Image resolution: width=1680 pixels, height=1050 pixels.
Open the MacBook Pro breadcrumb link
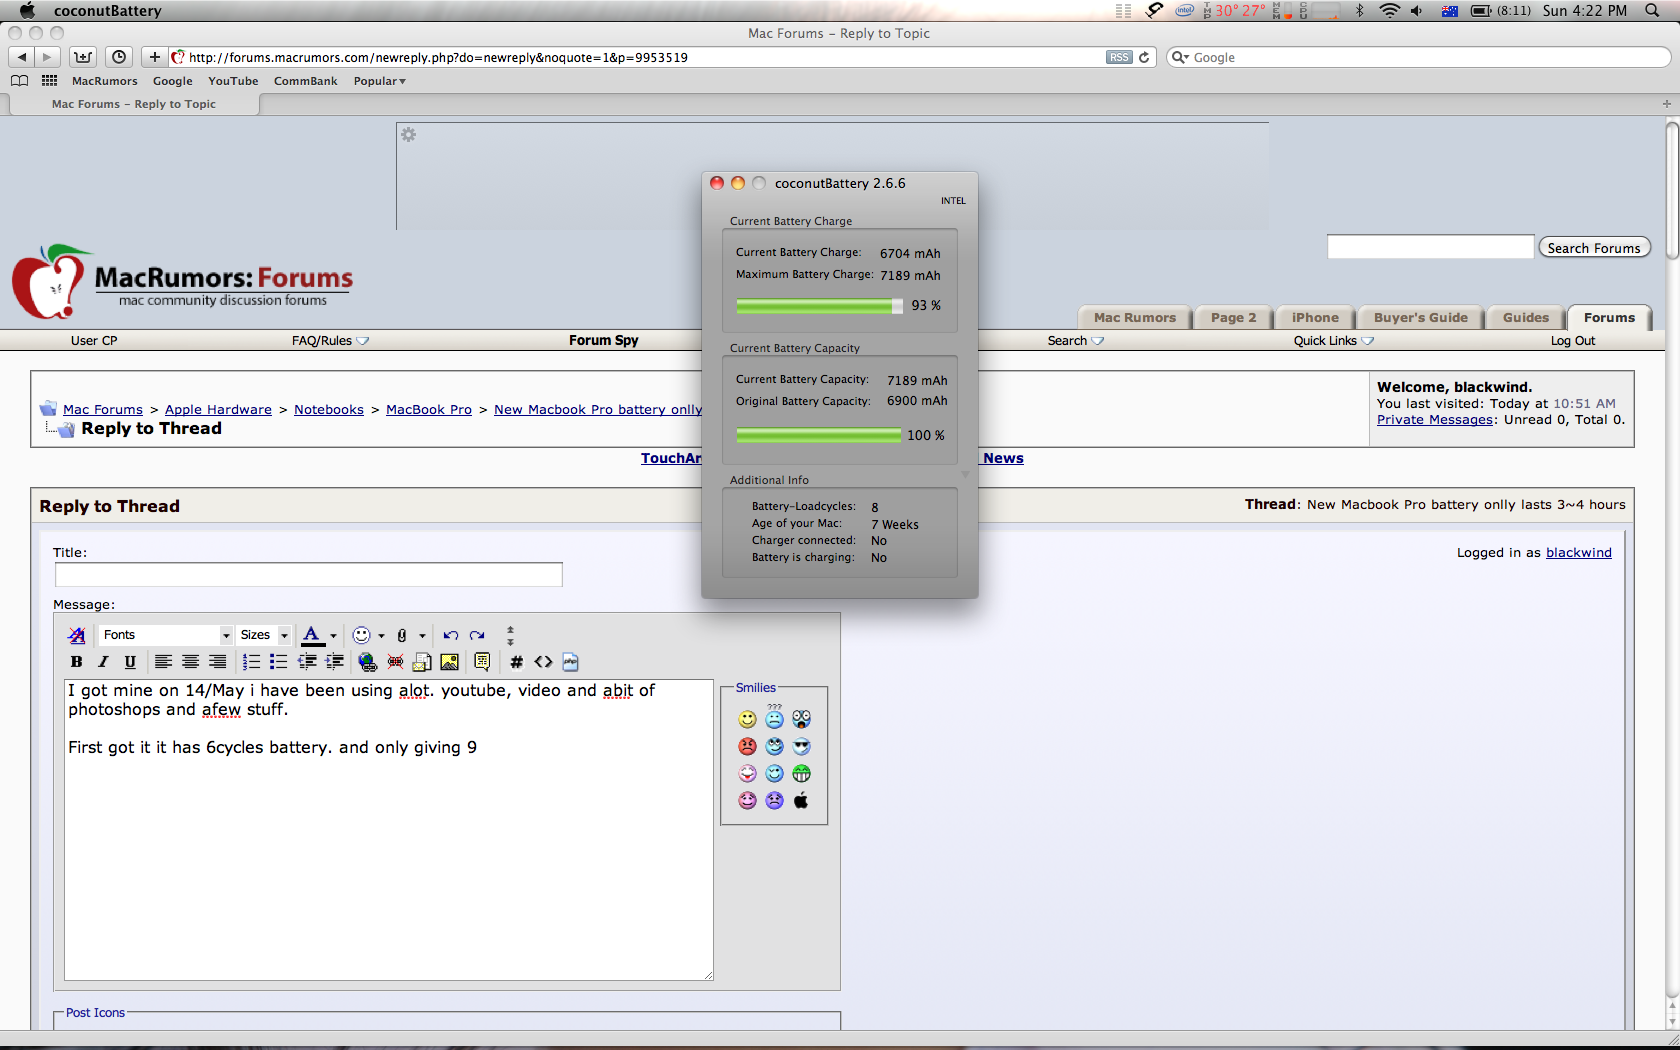pos(429,410)
